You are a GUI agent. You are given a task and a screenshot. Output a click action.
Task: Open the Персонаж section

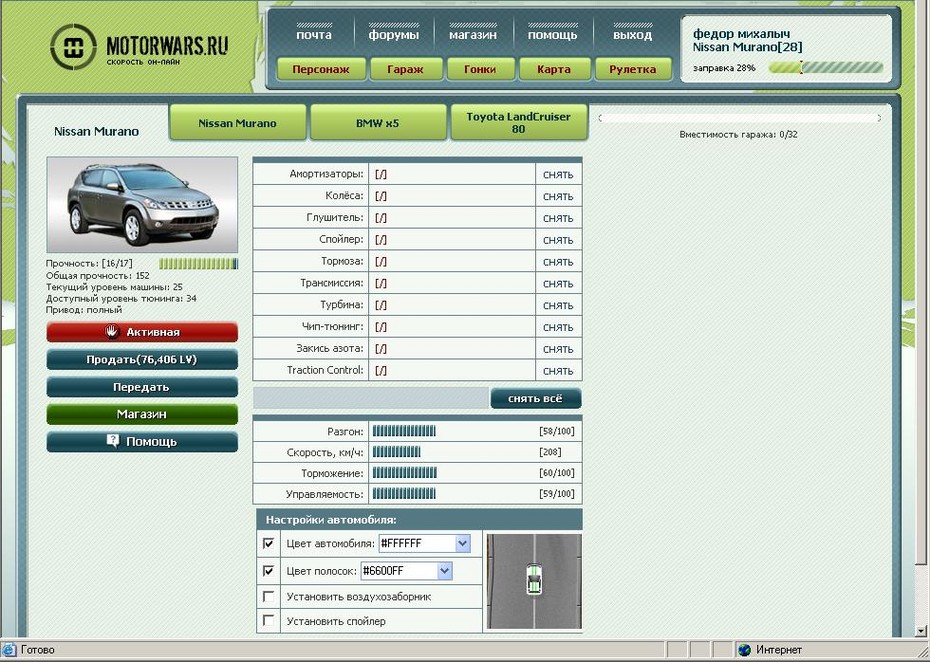point(321,69)
